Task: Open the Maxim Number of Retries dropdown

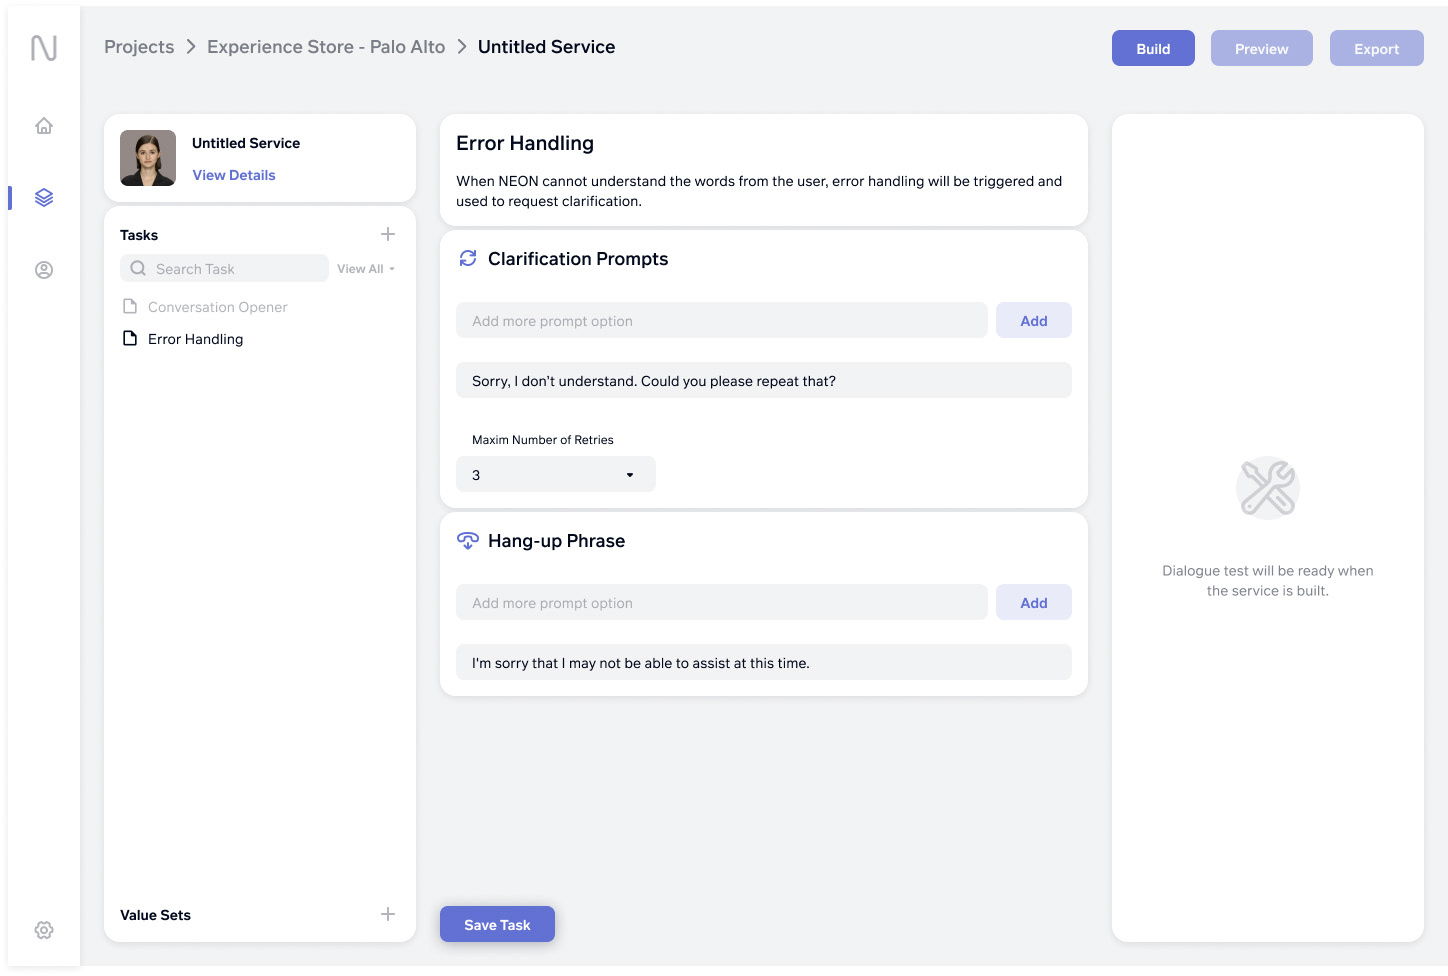Action: (555, 475)
